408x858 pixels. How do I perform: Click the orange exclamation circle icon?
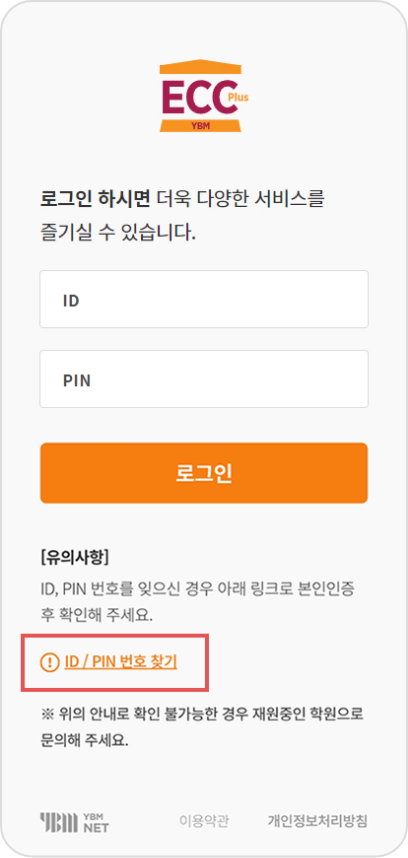coord(50,663)
